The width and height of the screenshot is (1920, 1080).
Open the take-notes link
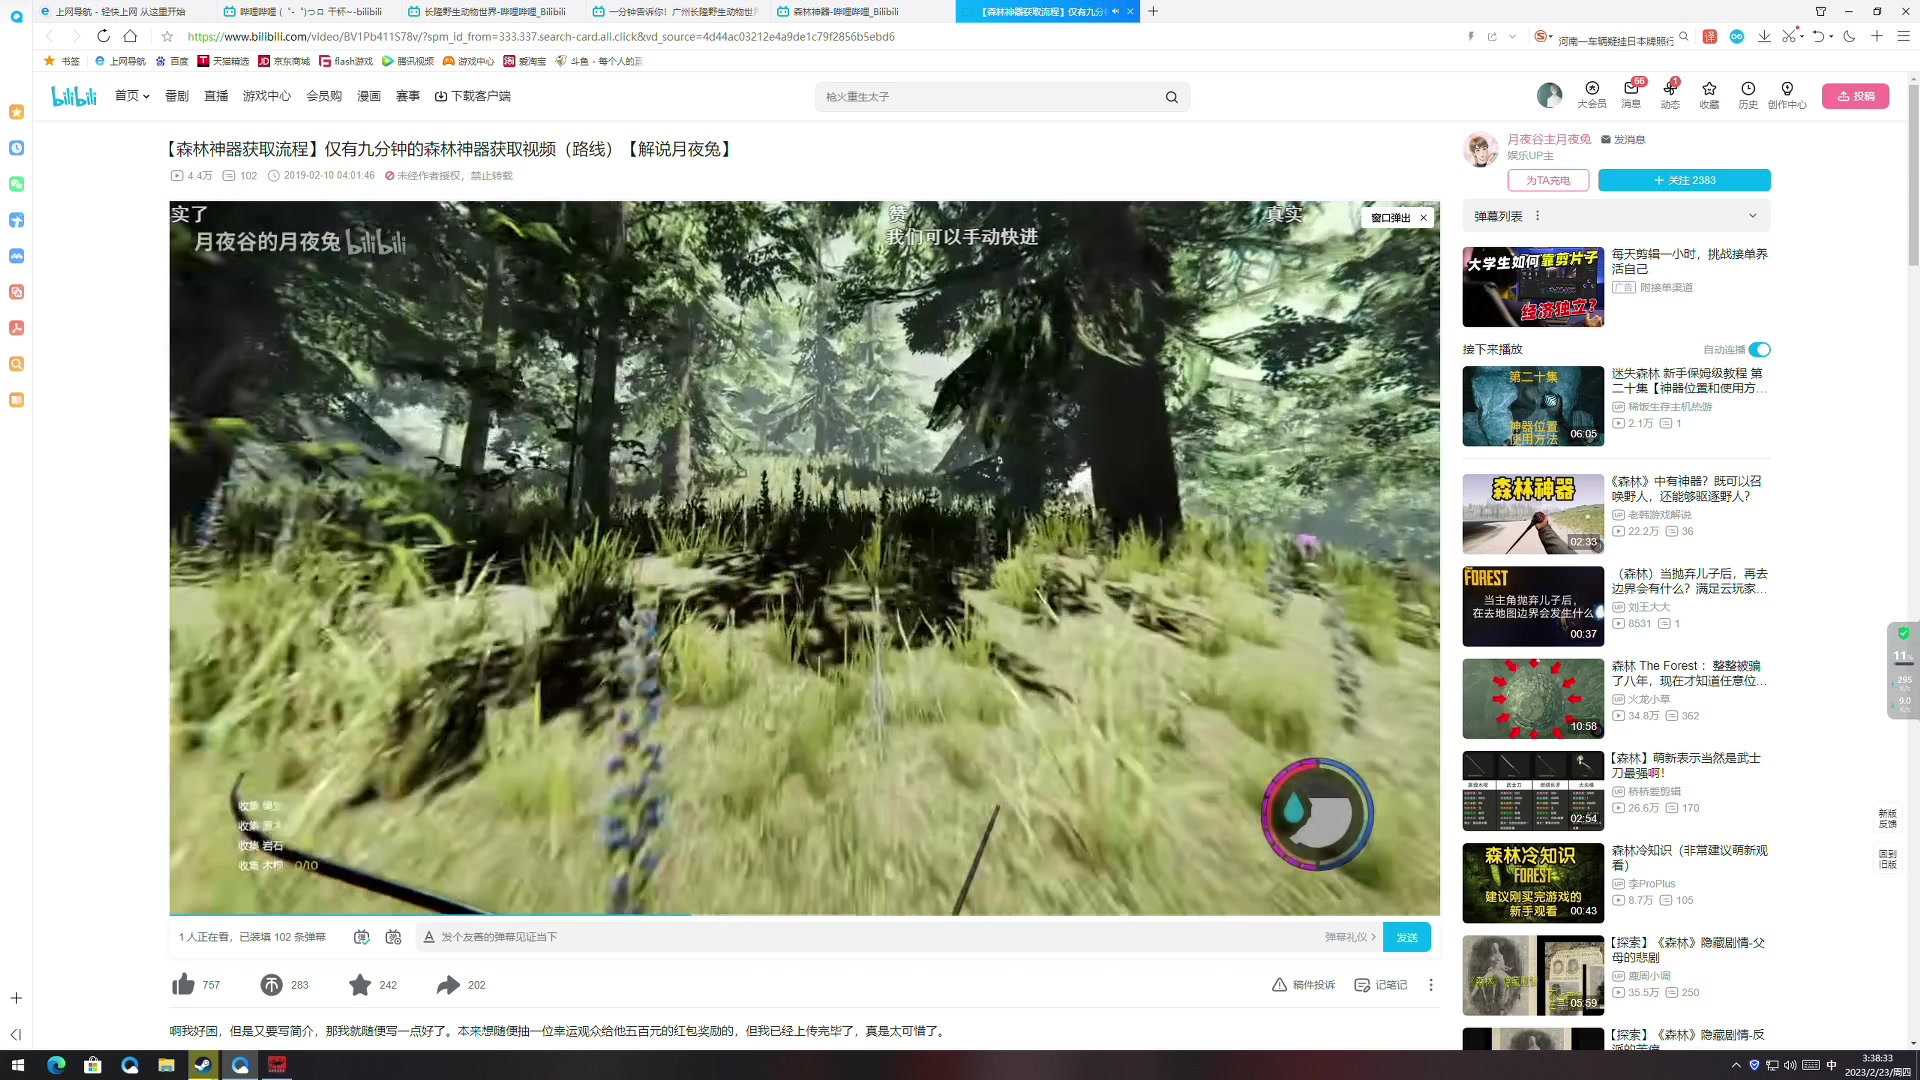1380,985
